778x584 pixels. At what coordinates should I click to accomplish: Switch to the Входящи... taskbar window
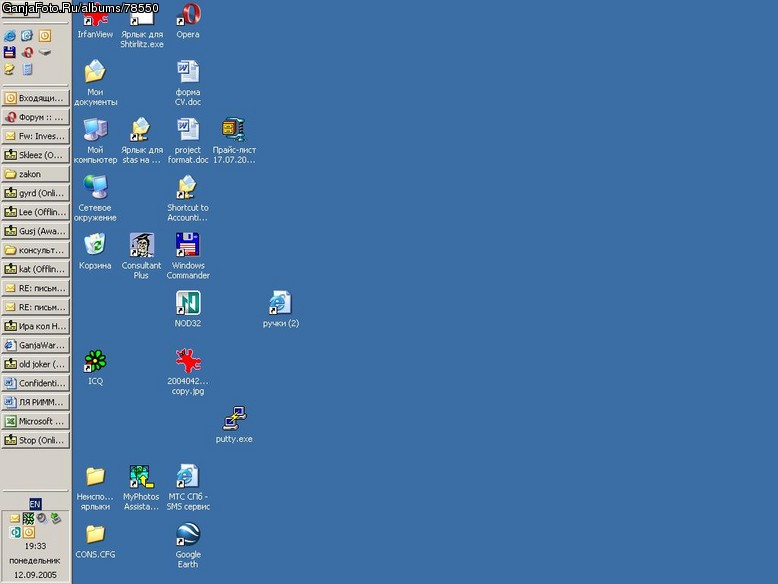[x=36, y=98]
